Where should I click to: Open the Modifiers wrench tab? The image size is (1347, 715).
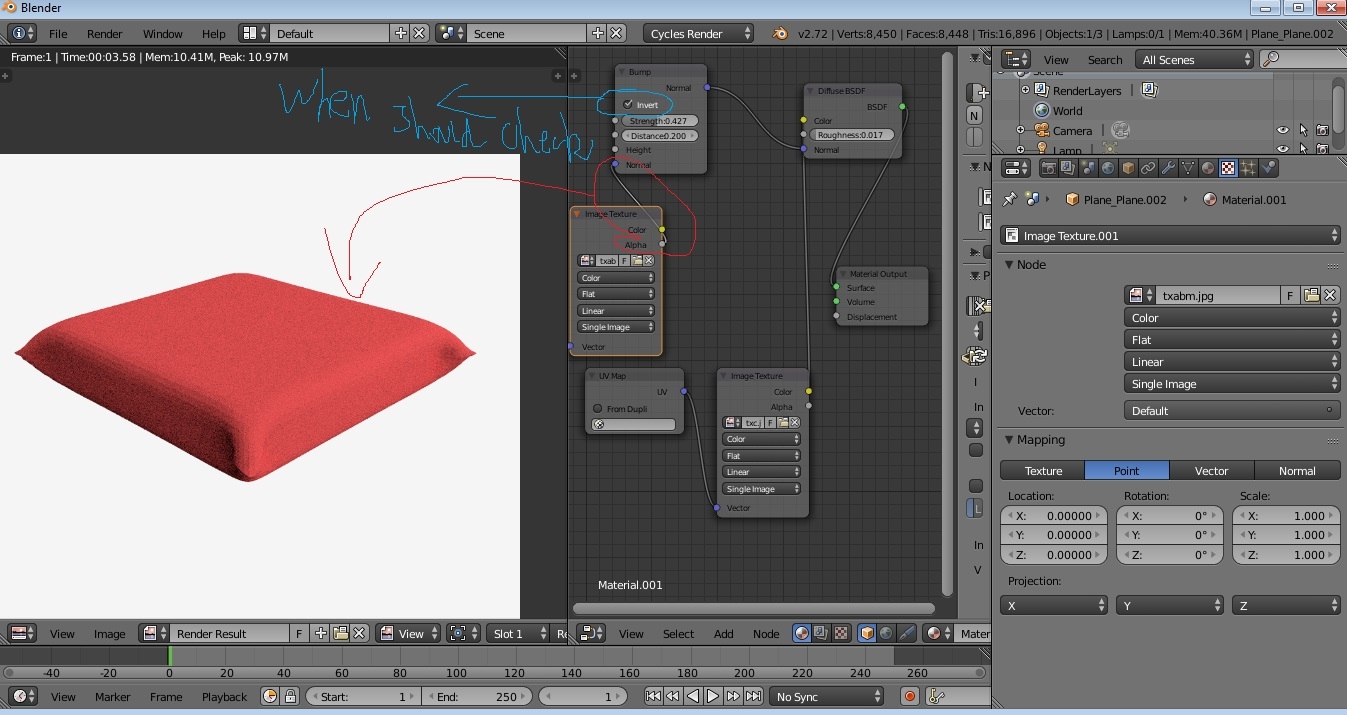[x=1168, y=168]
